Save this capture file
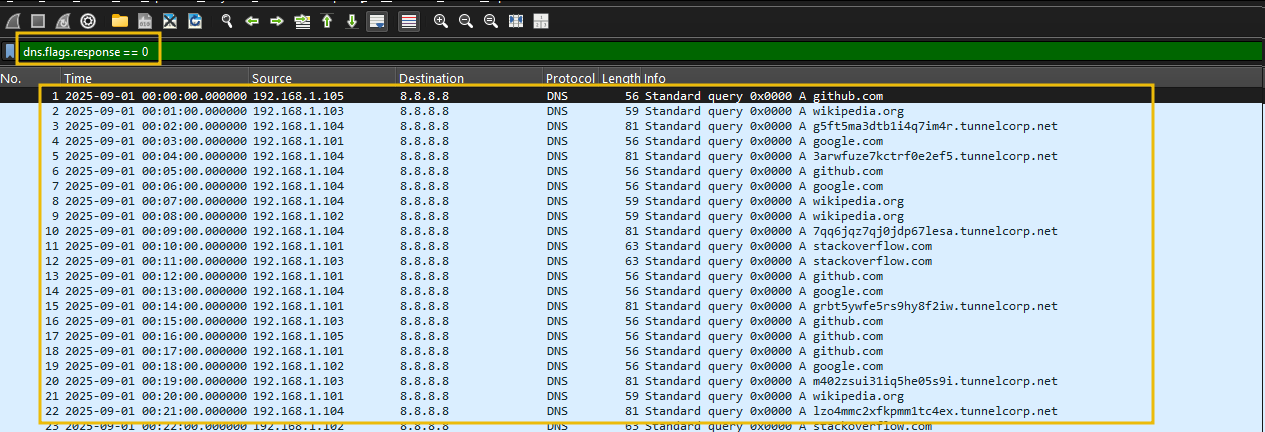The height and width of the screenshot is (432, 1265). pos(145,21)
